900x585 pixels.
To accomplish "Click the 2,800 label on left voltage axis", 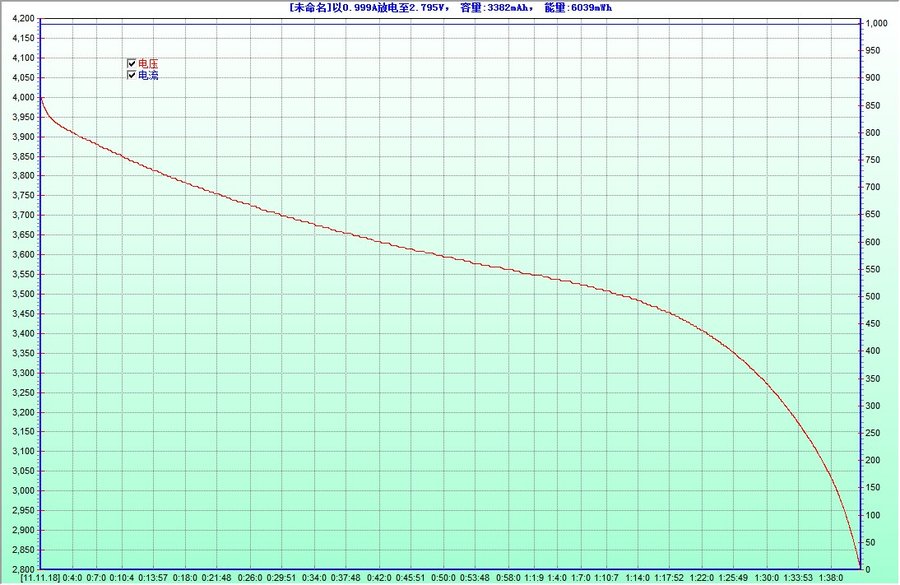I will click(19, 569).
